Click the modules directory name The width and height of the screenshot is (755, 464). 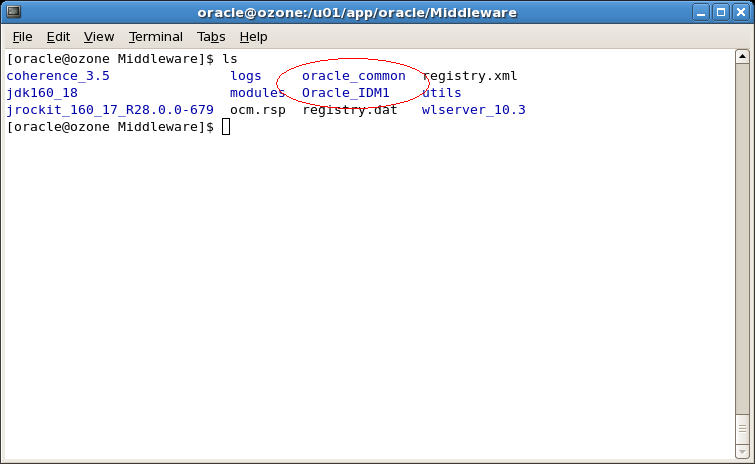pyautogui.click(x=258, y=93)
